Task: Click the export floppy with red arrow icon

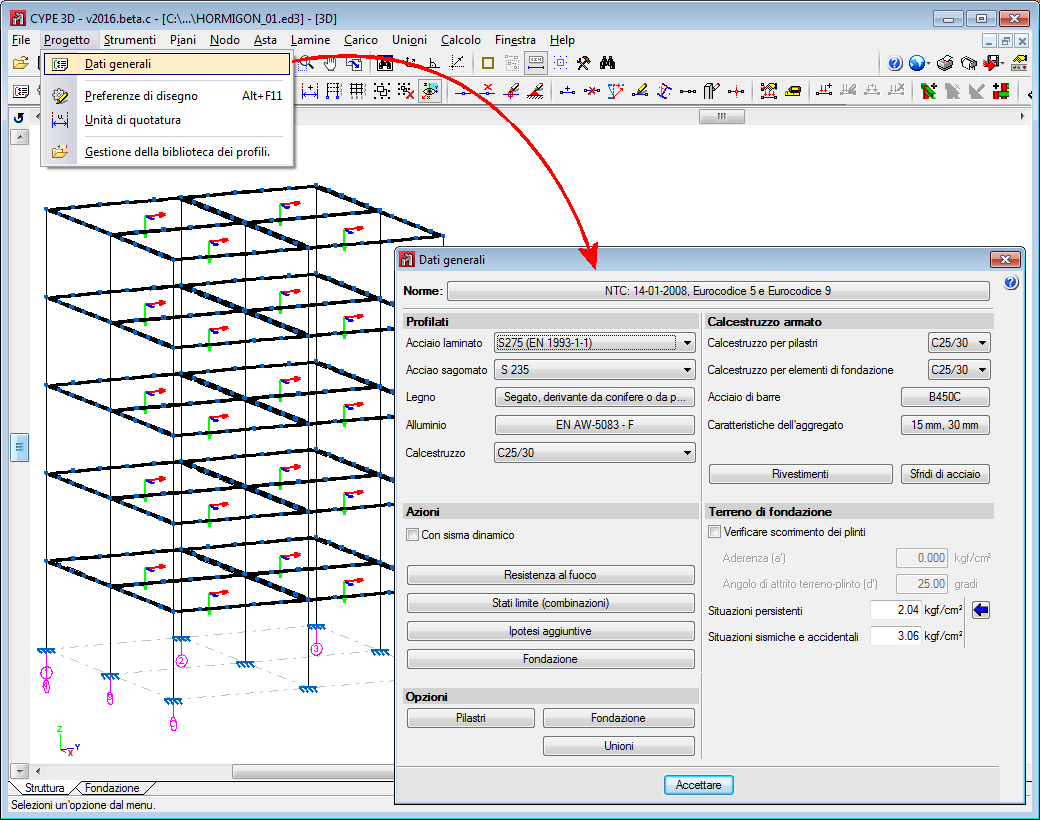Action: point(992,63)
